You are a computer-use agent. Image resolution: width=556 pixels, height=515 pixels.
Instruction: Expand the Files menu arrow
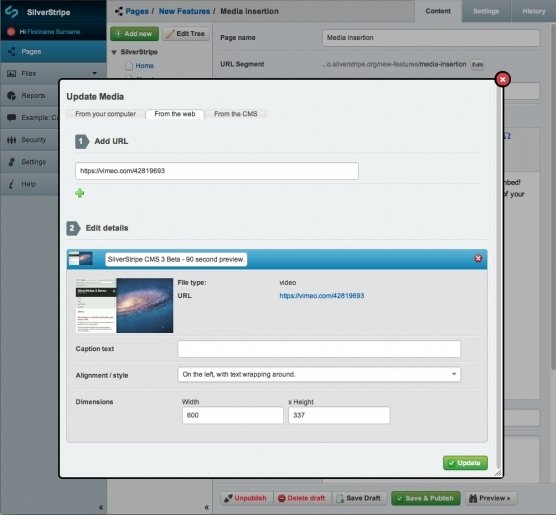tap(95, 73)
